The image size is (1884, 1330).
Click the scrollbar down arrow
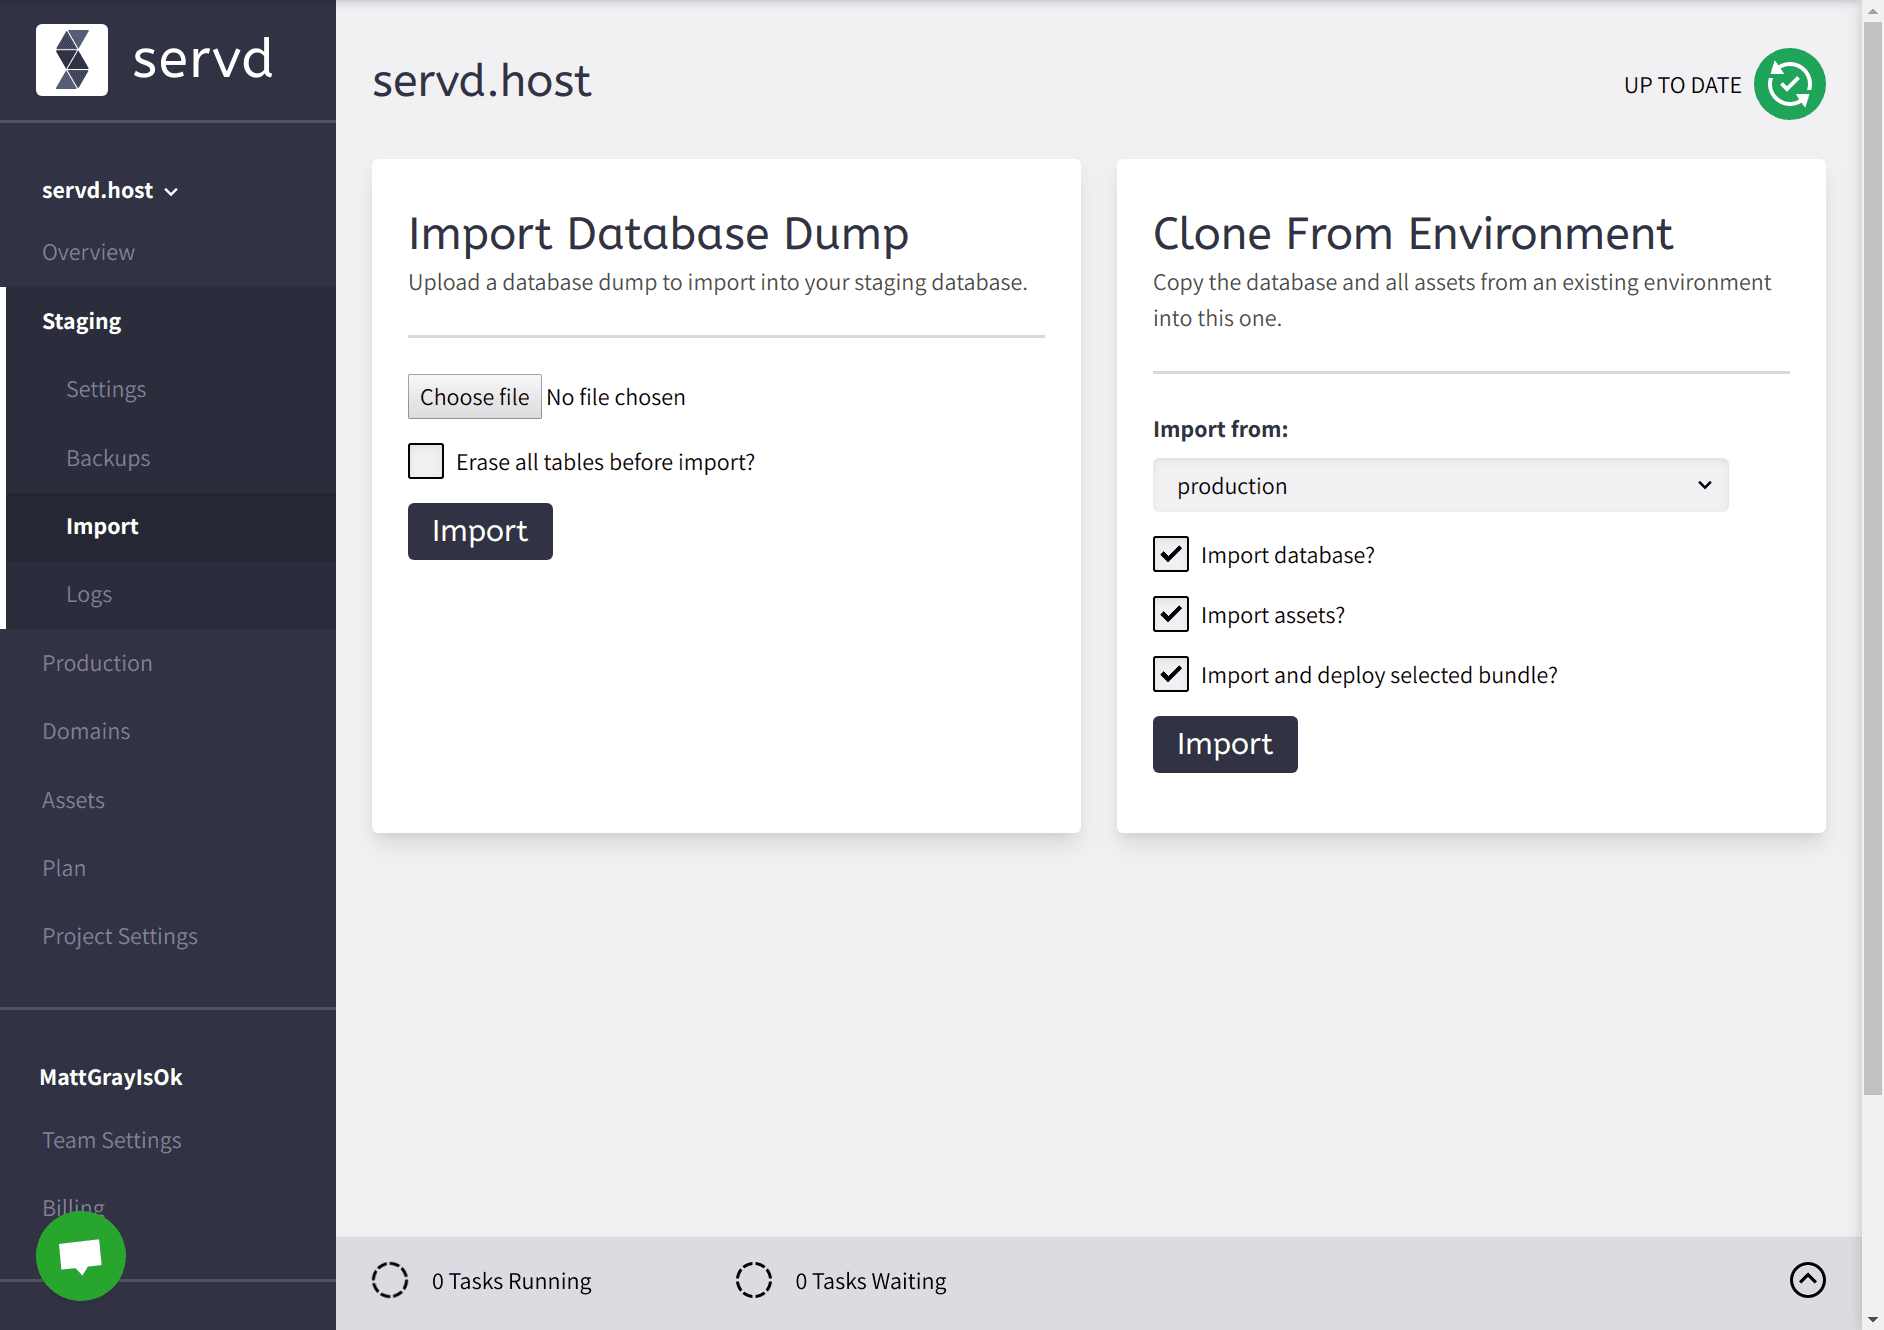1872,1318
